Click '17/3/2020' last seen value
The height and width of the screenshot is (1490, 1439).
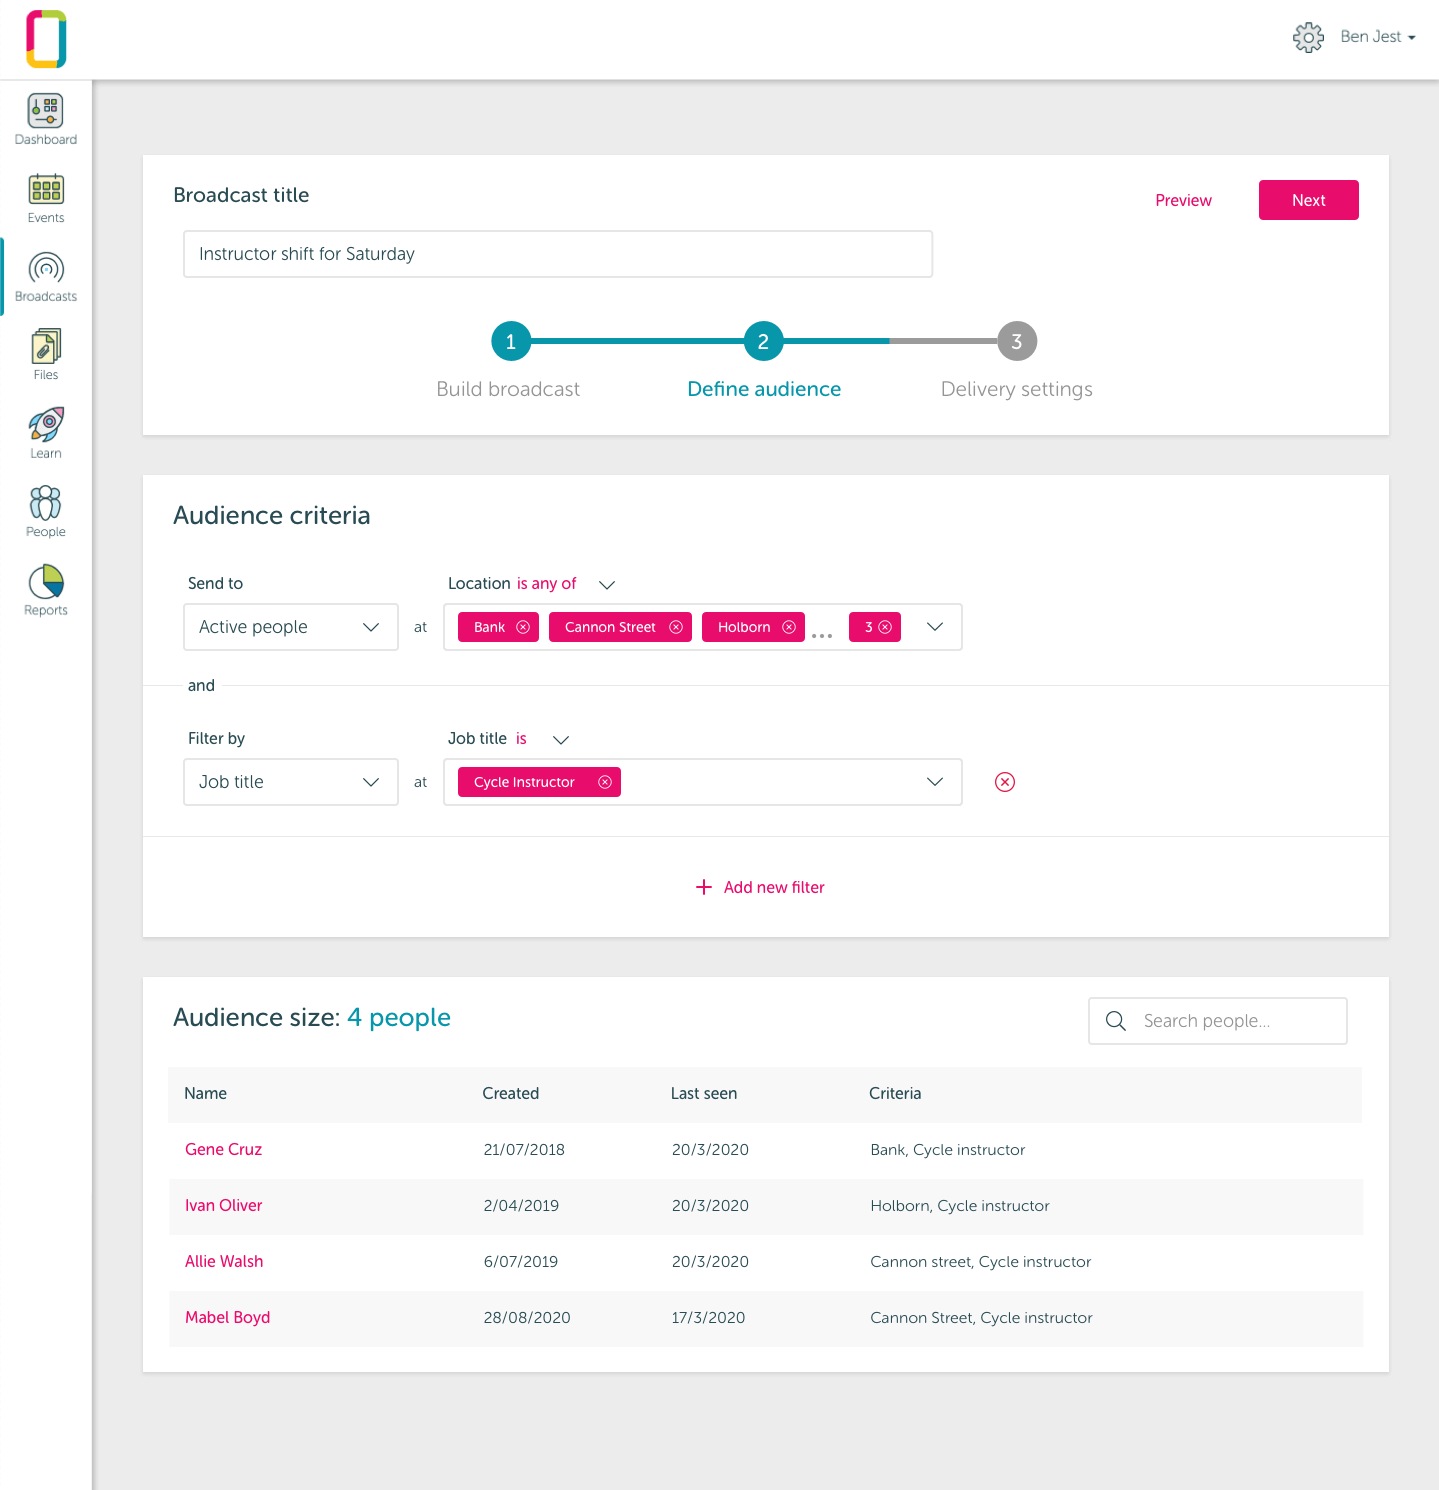[x=709, y=1318]
